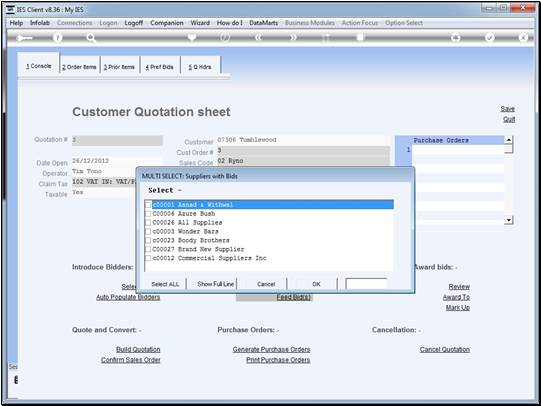Open the question mark help icon
541x406 pixels.
[58, 38]
